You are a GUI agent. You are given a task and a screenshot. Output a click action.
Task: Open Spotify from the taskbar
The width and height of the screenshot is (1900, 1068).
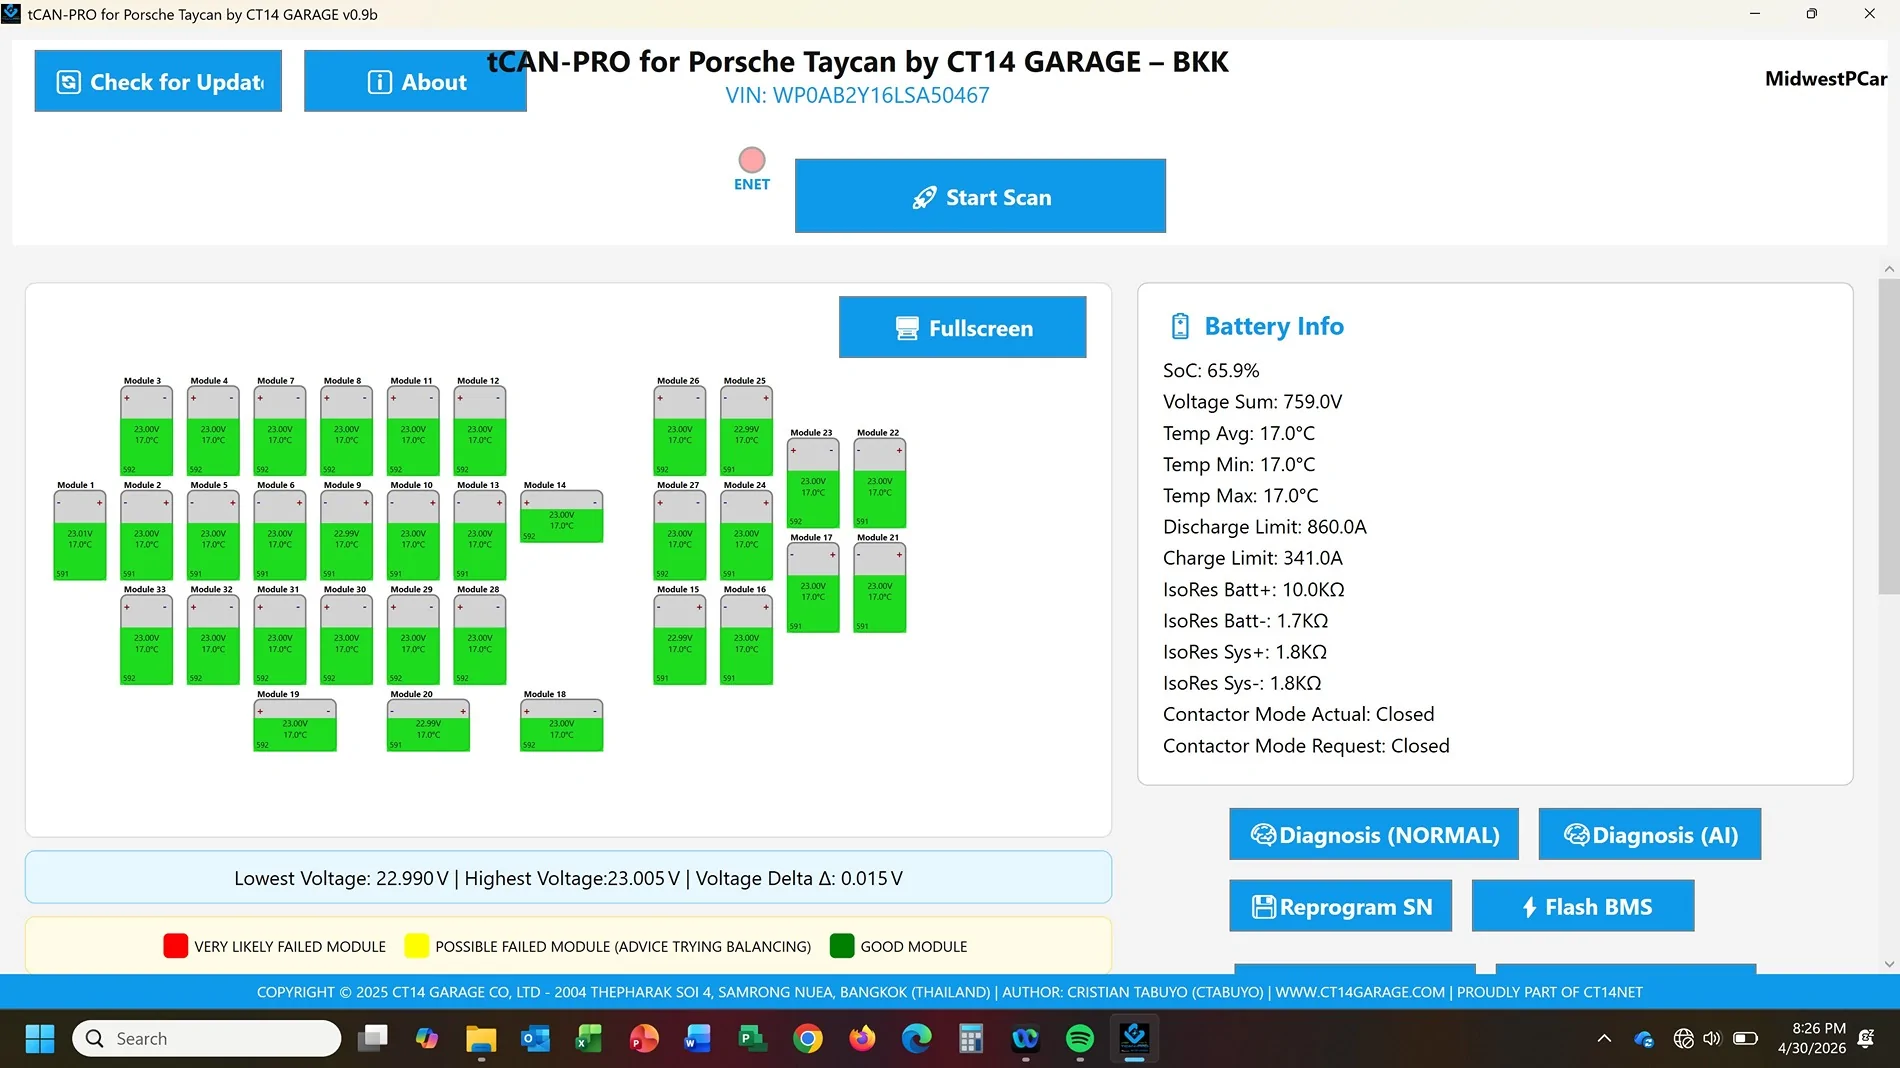[1080, 1039]
